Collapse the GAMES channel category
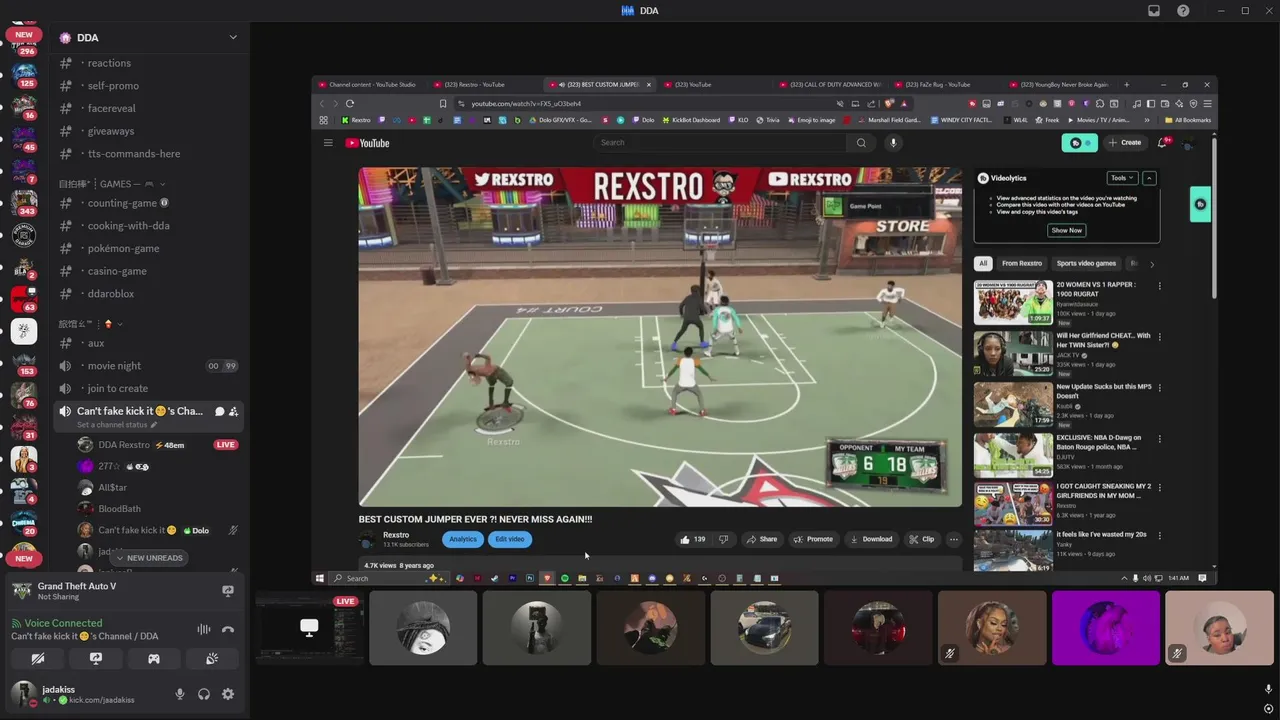The height and width of the screenshot is (720, 1280). click(x=112, y=184)
